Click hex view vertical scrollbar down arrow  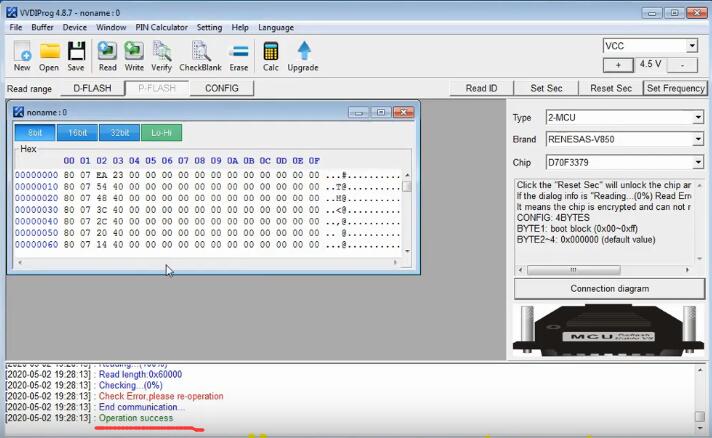[407, 251]
